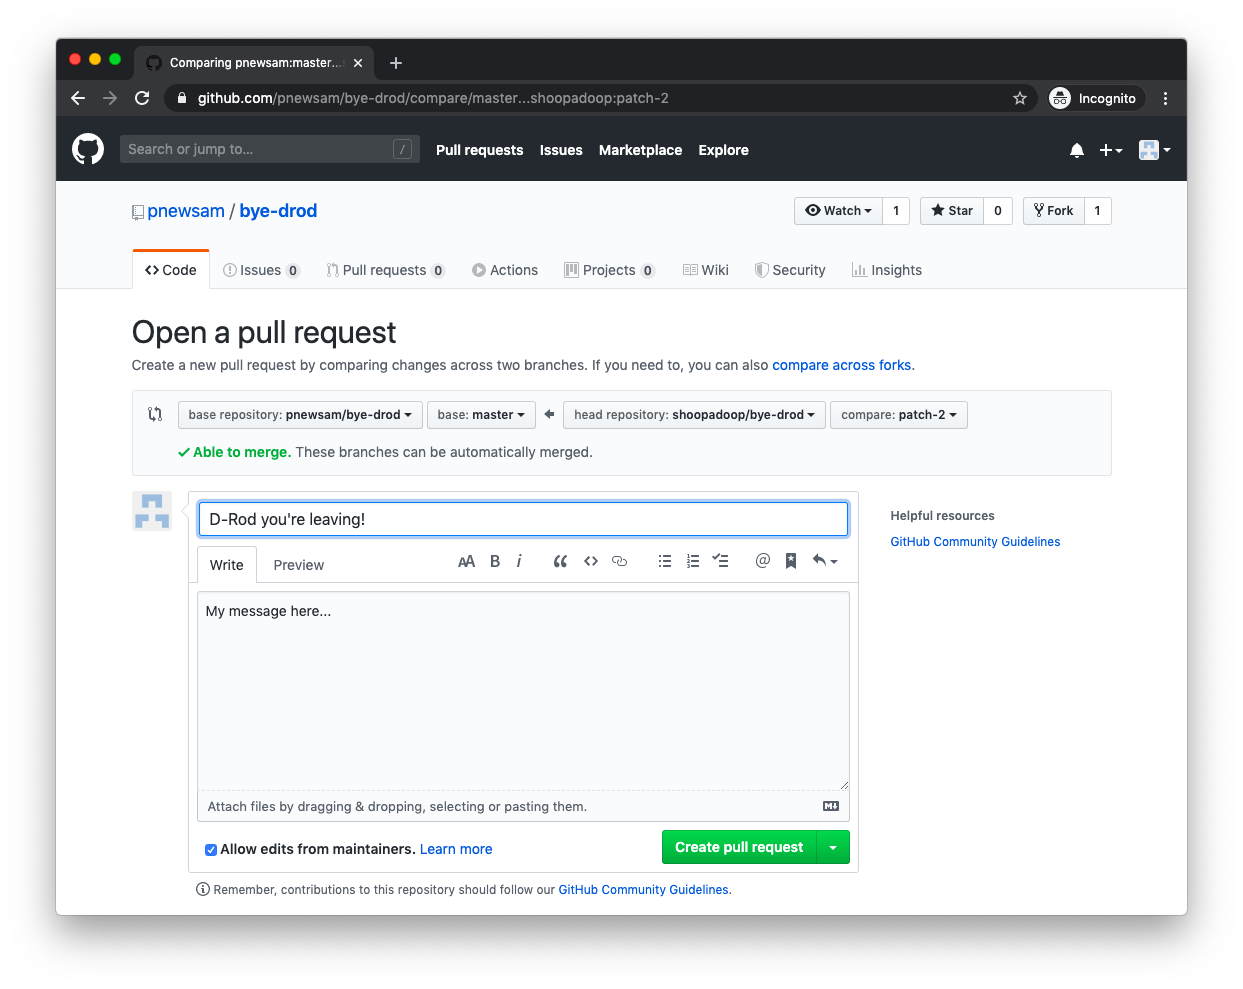Add a numbered list
The width and height of the screenshot is (1243, 989).
pyautogui.click(x=693, y=561)
